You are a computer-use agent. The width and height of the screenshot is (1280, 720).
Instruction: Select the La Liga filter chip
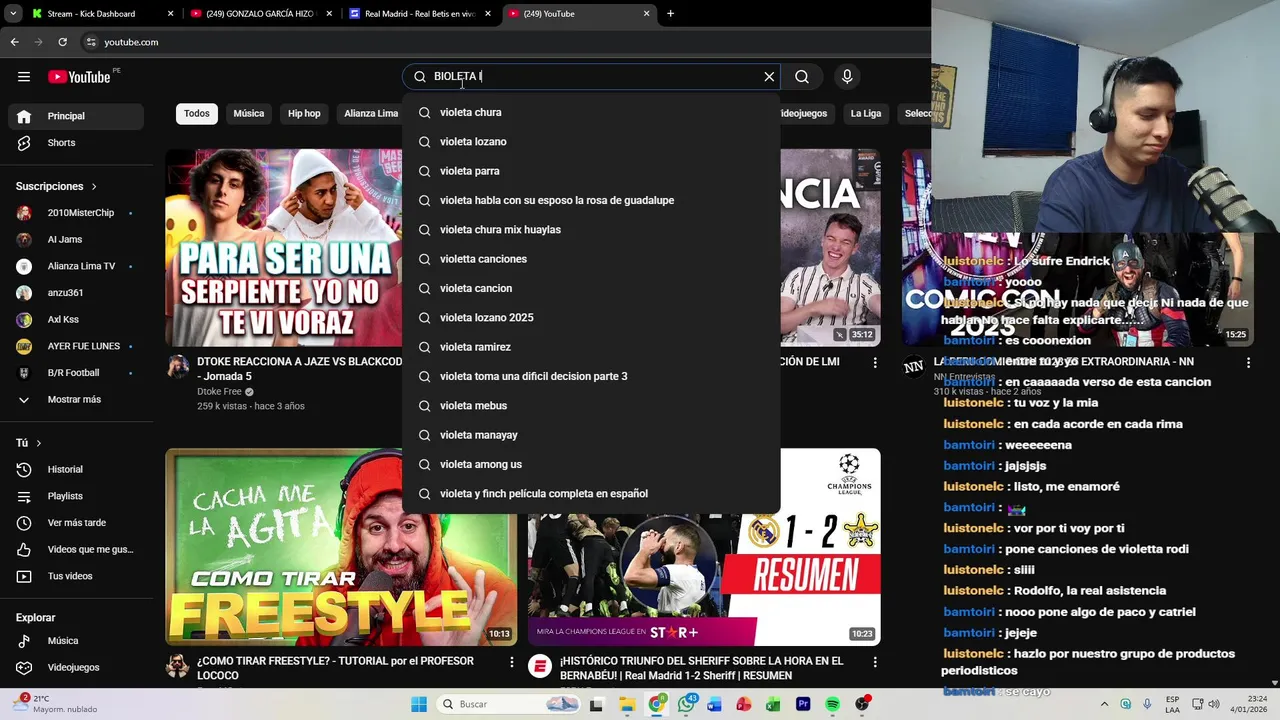(866, 114)
